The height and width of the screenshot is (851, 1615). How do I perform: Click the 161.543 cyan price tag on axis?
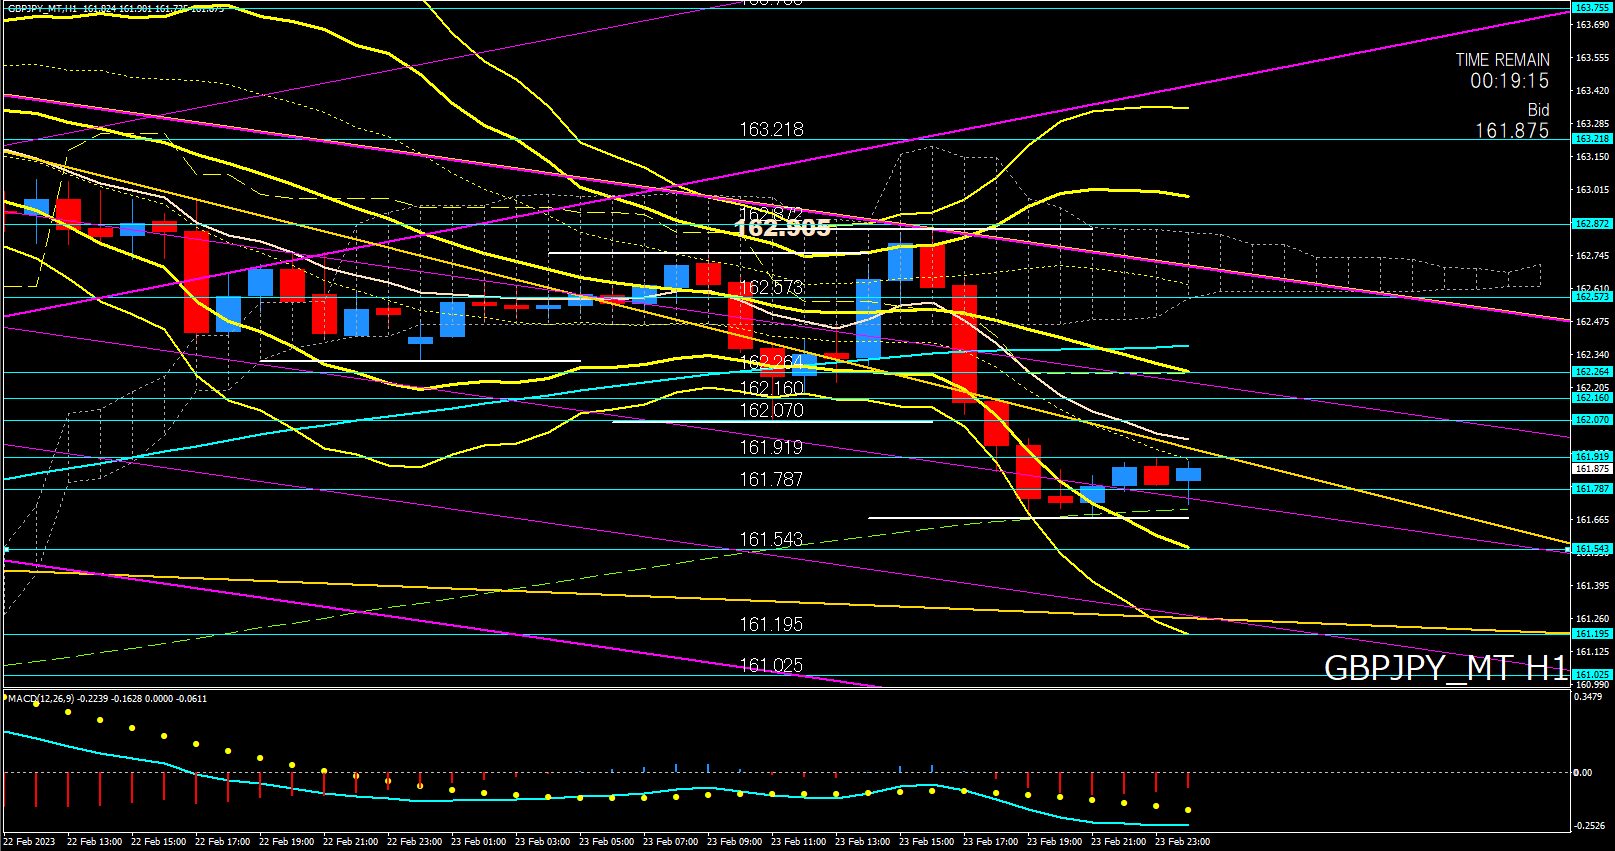point(1592,549)
